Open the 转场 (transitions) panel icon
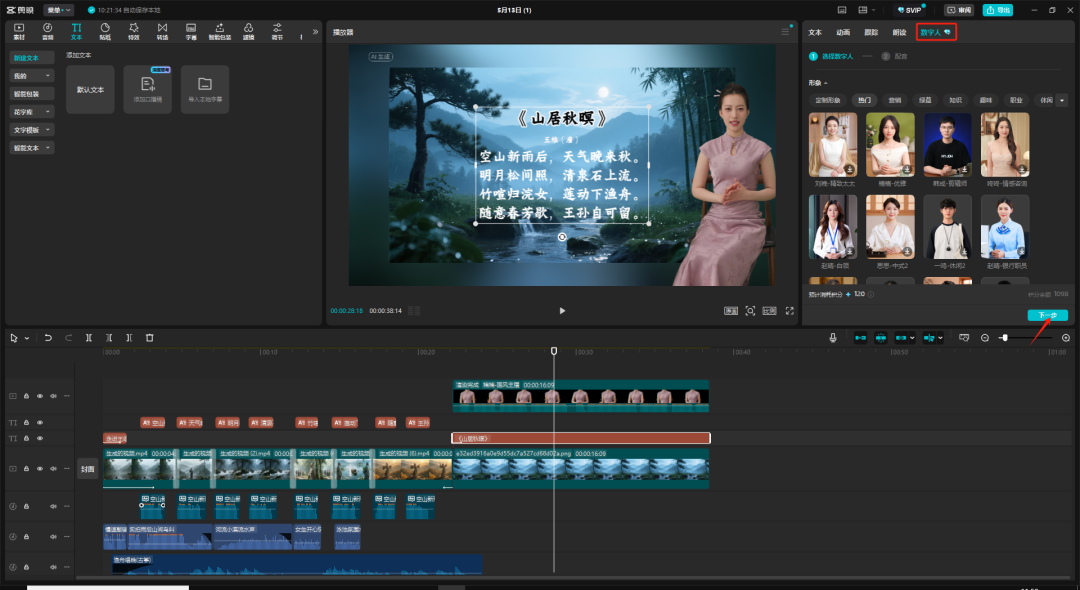This screenshot has width=1080, height=590. point(162,31)
